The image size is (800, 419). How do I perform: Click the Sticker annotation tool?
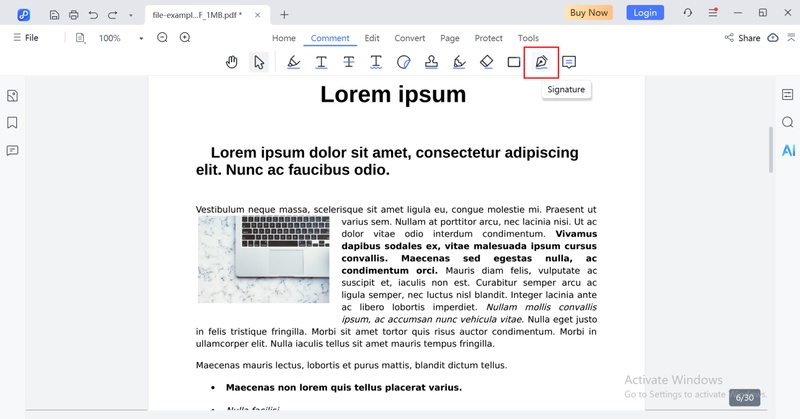pyautogui.click(x=404, y=62)
